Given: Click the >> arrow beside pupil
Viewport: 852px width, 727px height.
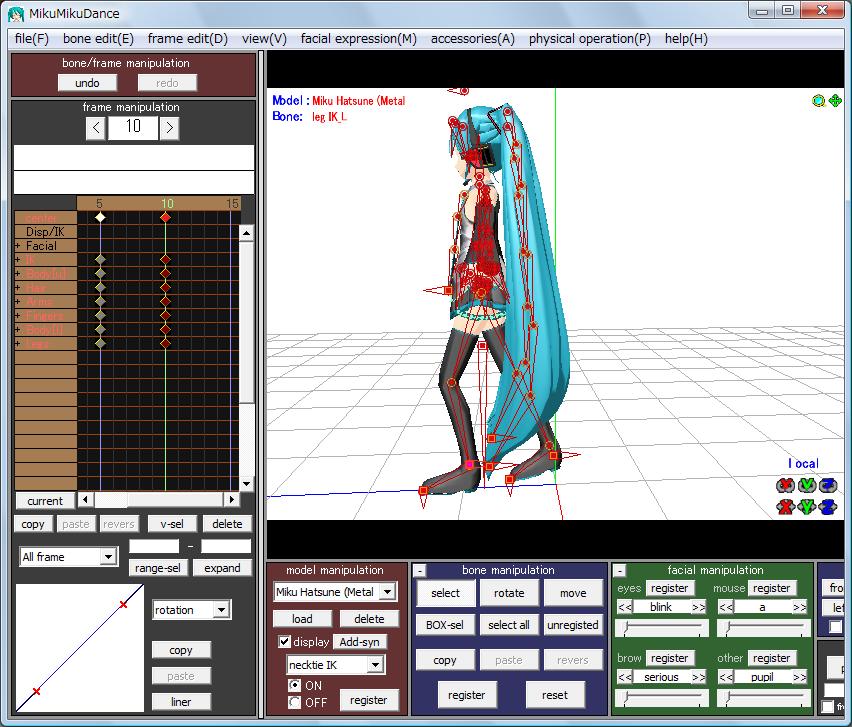Looking at the screenshot, I should click(x=800, y=677).
